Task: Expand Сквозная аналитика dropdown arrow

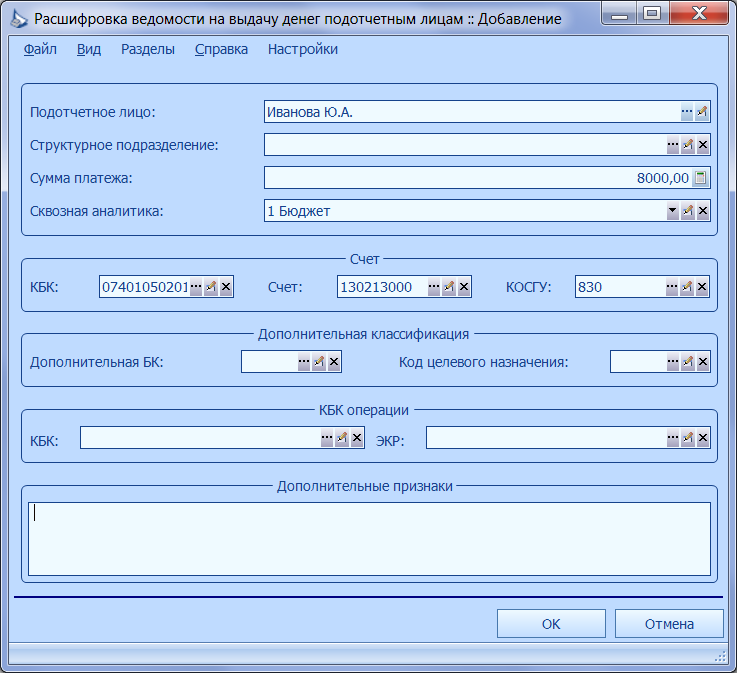Action: click(x=673, y=211)
